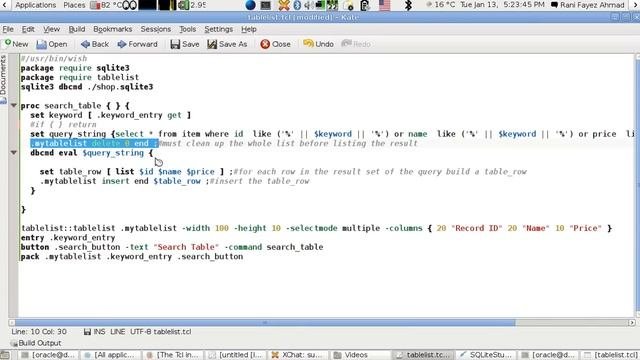Image resolution: width=640 pixels, height=360 pixels.
Task: Go Back using the toolbar arrow
Action: tap(95, 44)
